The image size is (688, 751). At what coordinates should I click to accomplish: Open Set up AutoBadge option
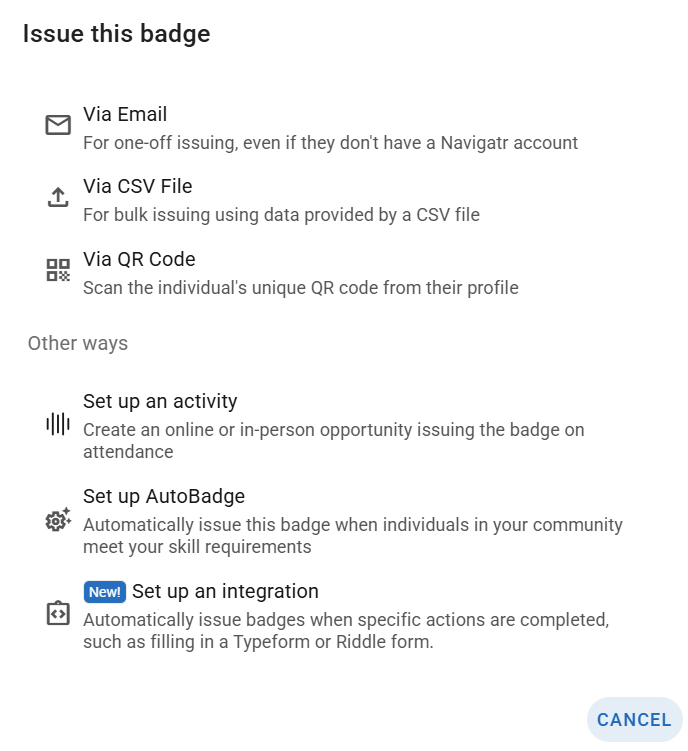(164, 496)
